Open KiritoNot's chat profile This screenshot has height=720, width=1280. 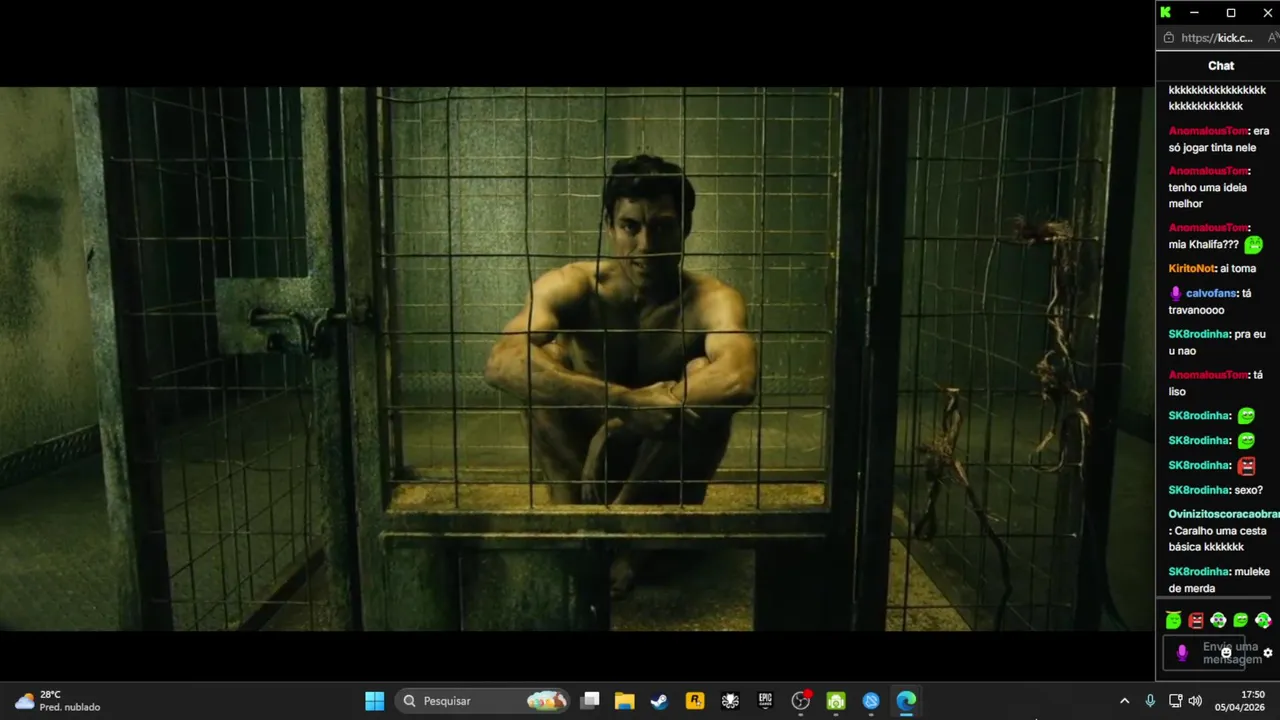(x=1192, y=269)
